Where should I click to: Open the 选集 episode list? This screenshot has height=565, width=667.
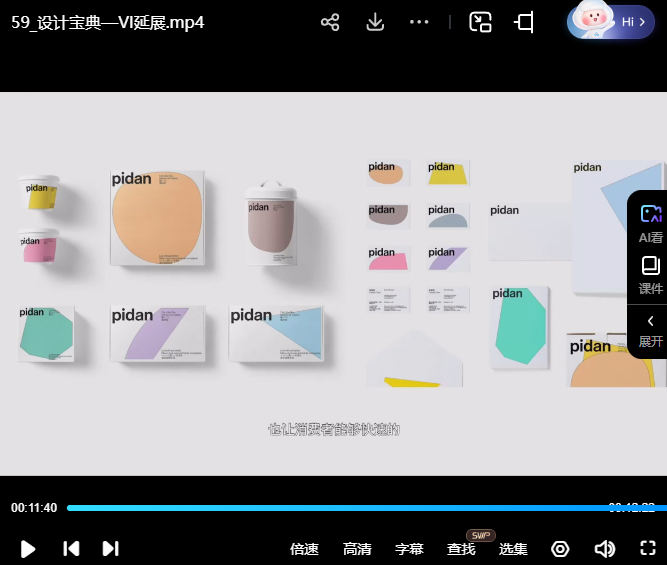click(x=513, y=548)
